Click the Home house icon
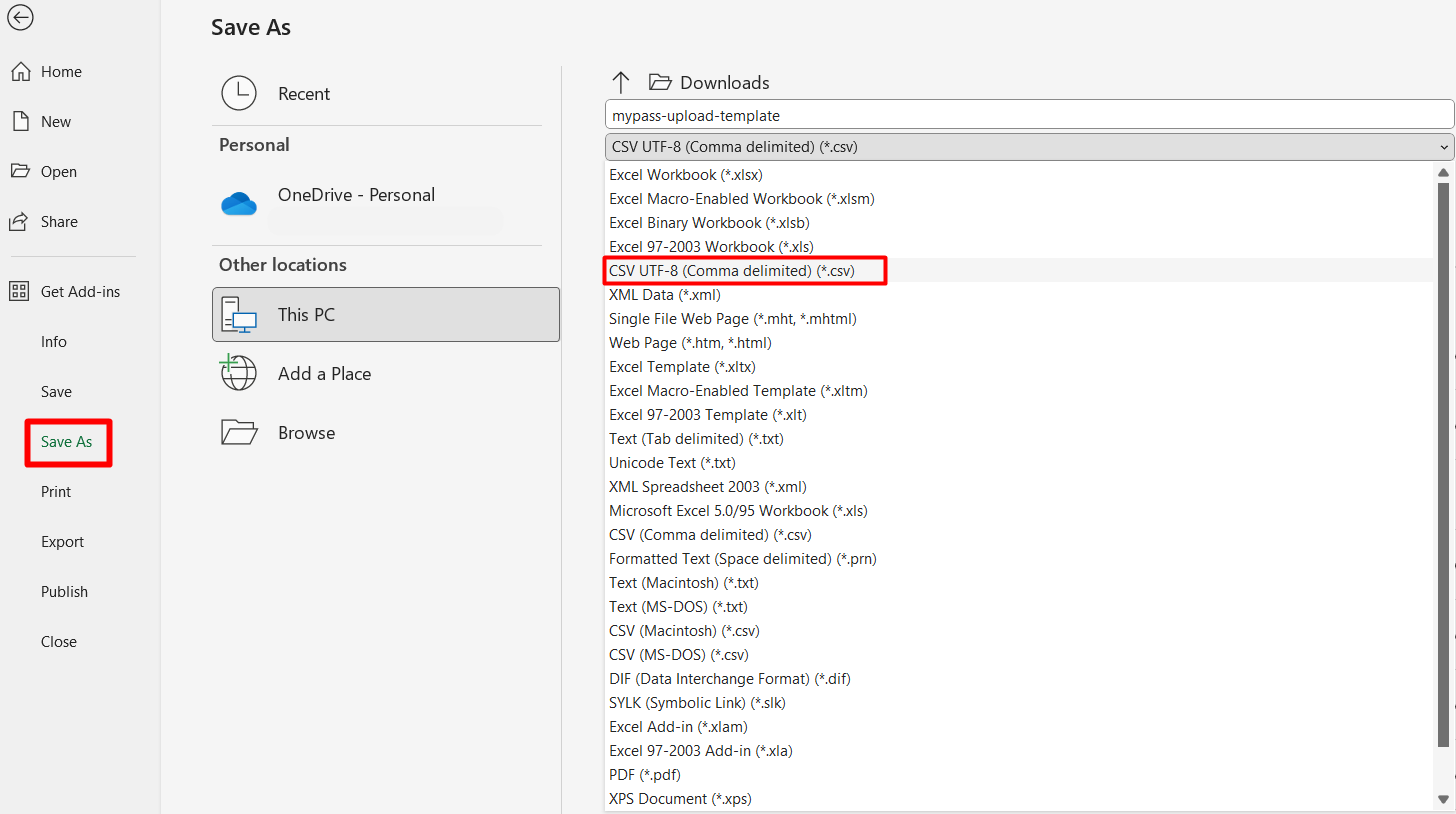 click(20, 72)
